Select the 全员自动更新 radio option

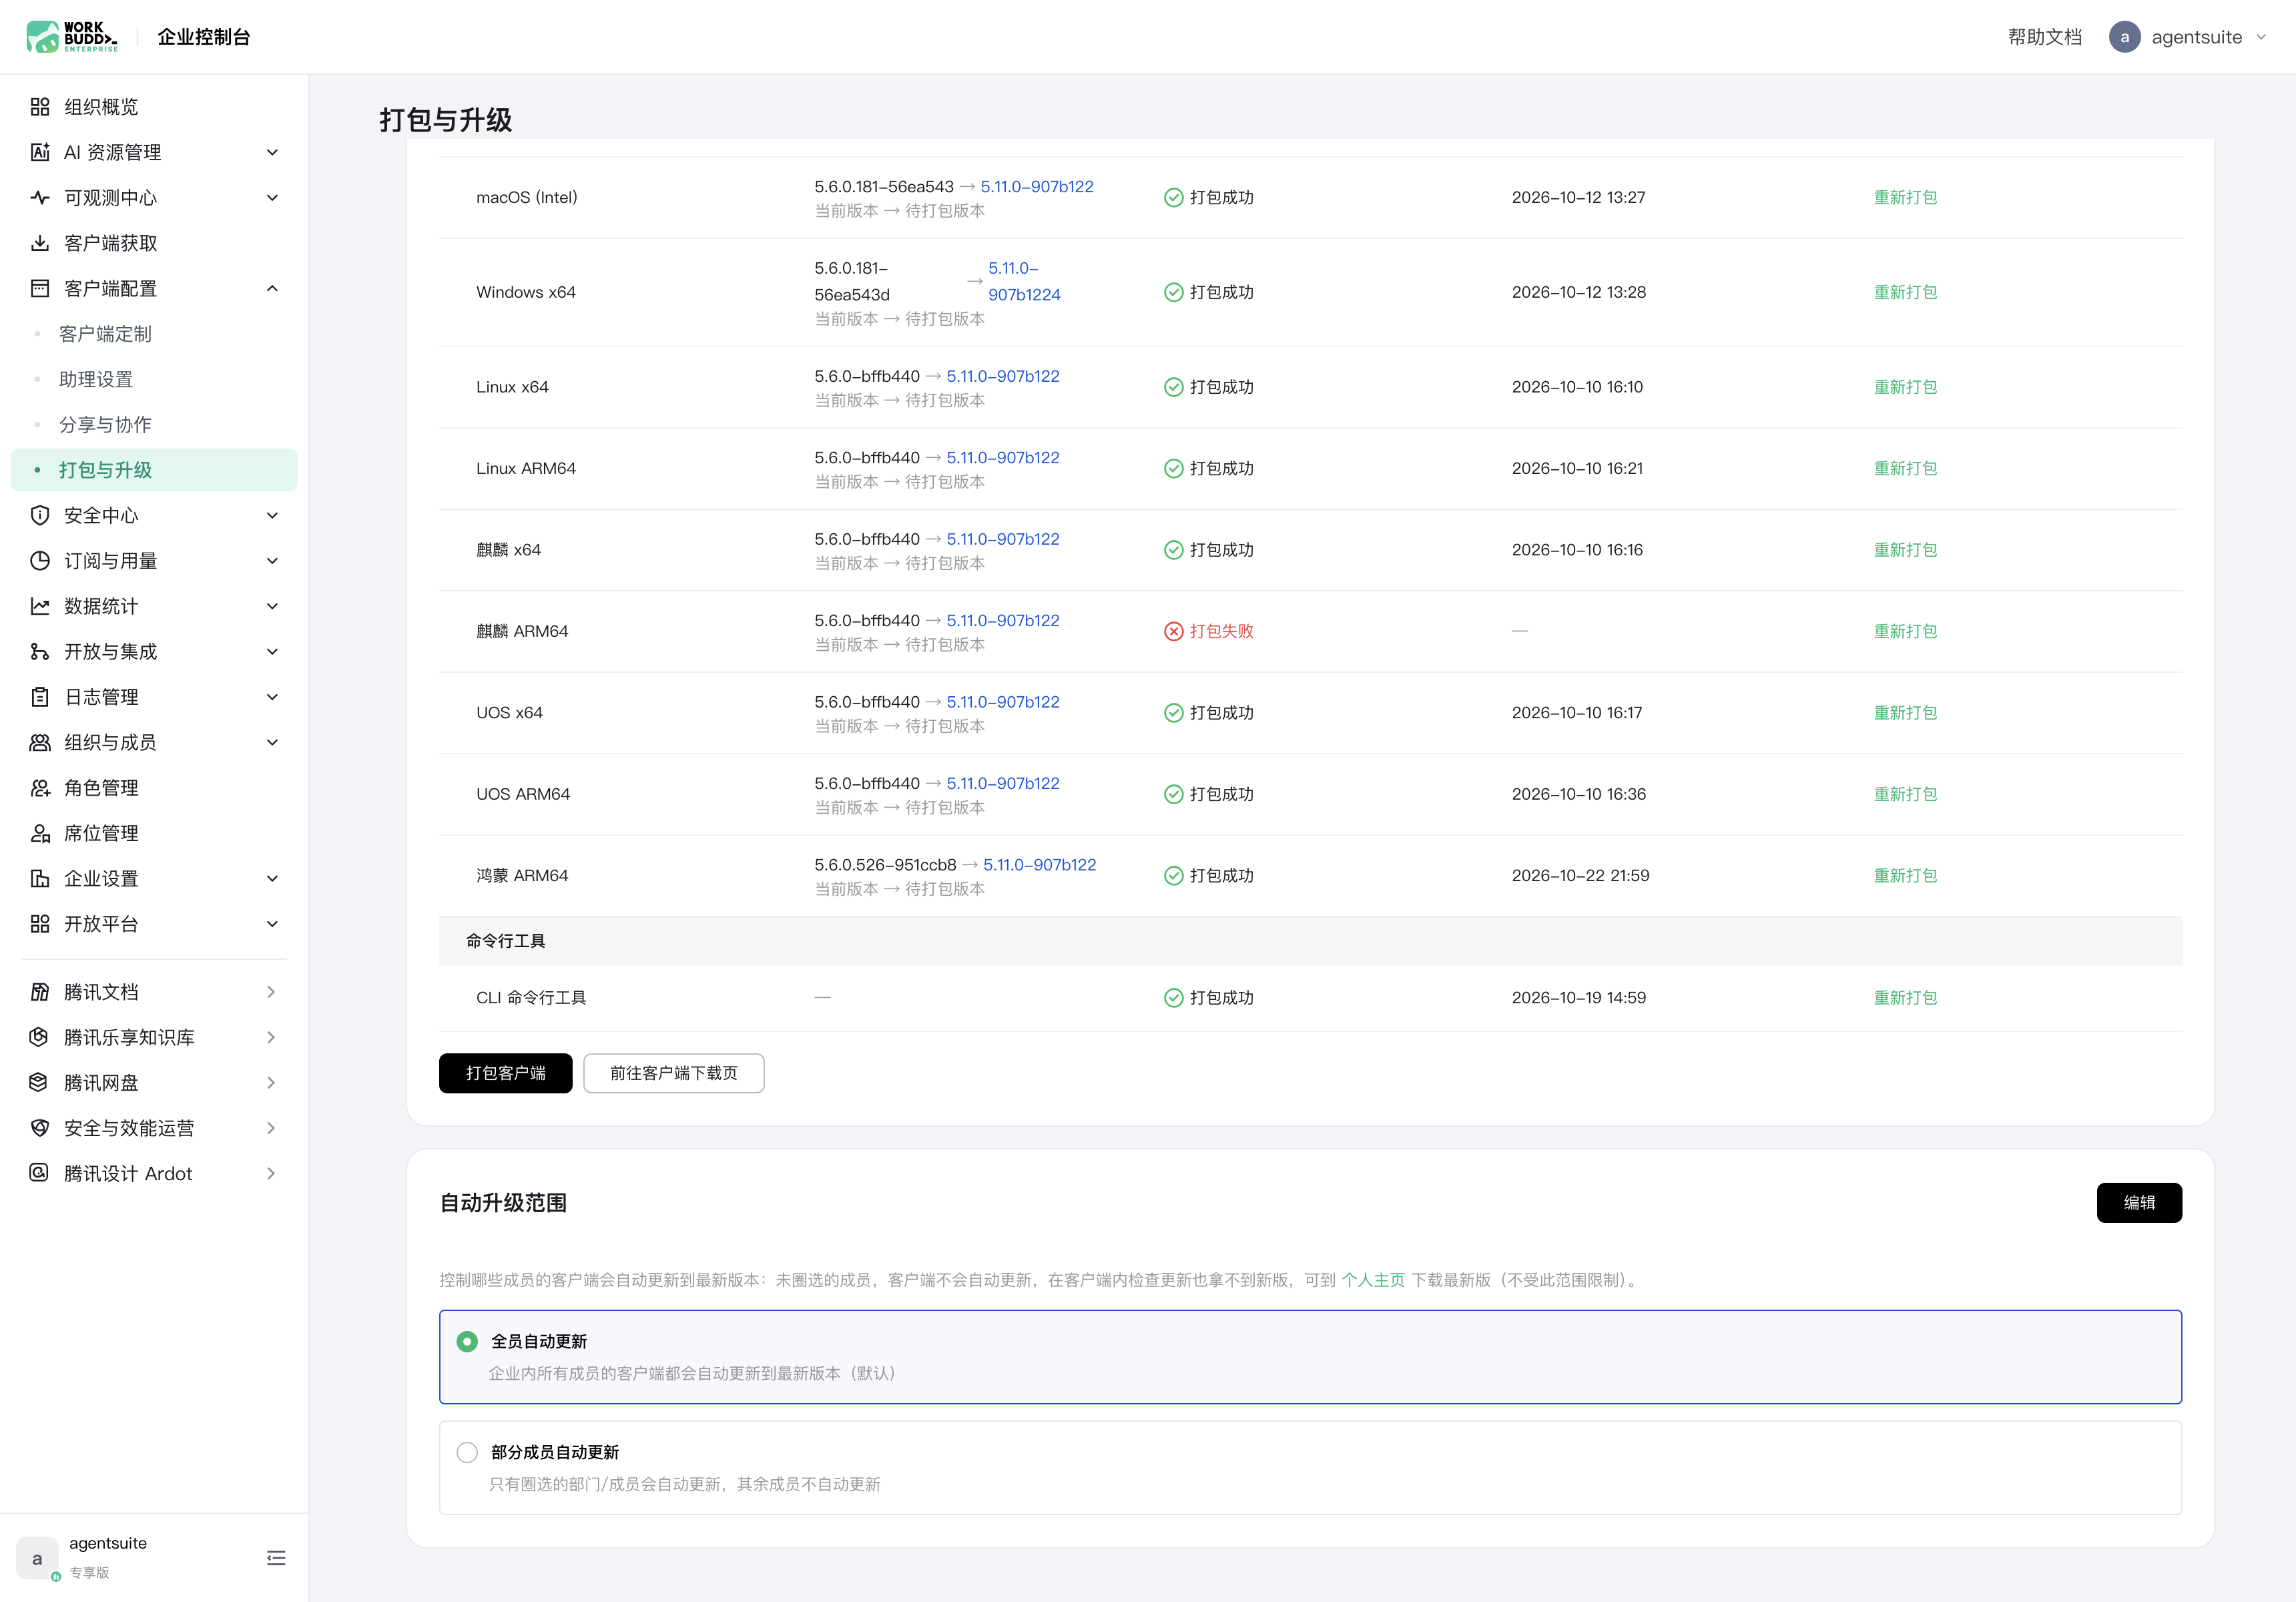point(467,1341)
